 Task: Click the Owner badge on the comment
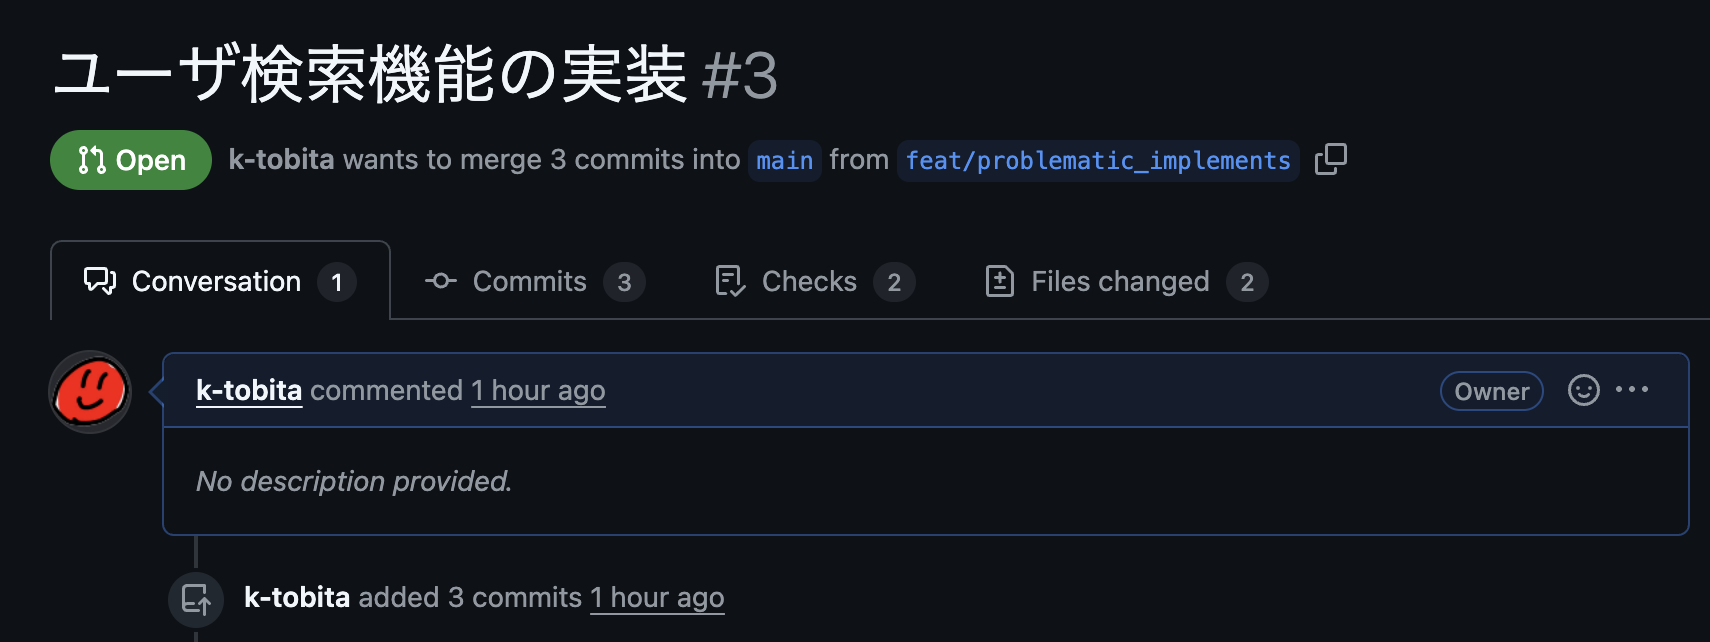pos(1491,391)
